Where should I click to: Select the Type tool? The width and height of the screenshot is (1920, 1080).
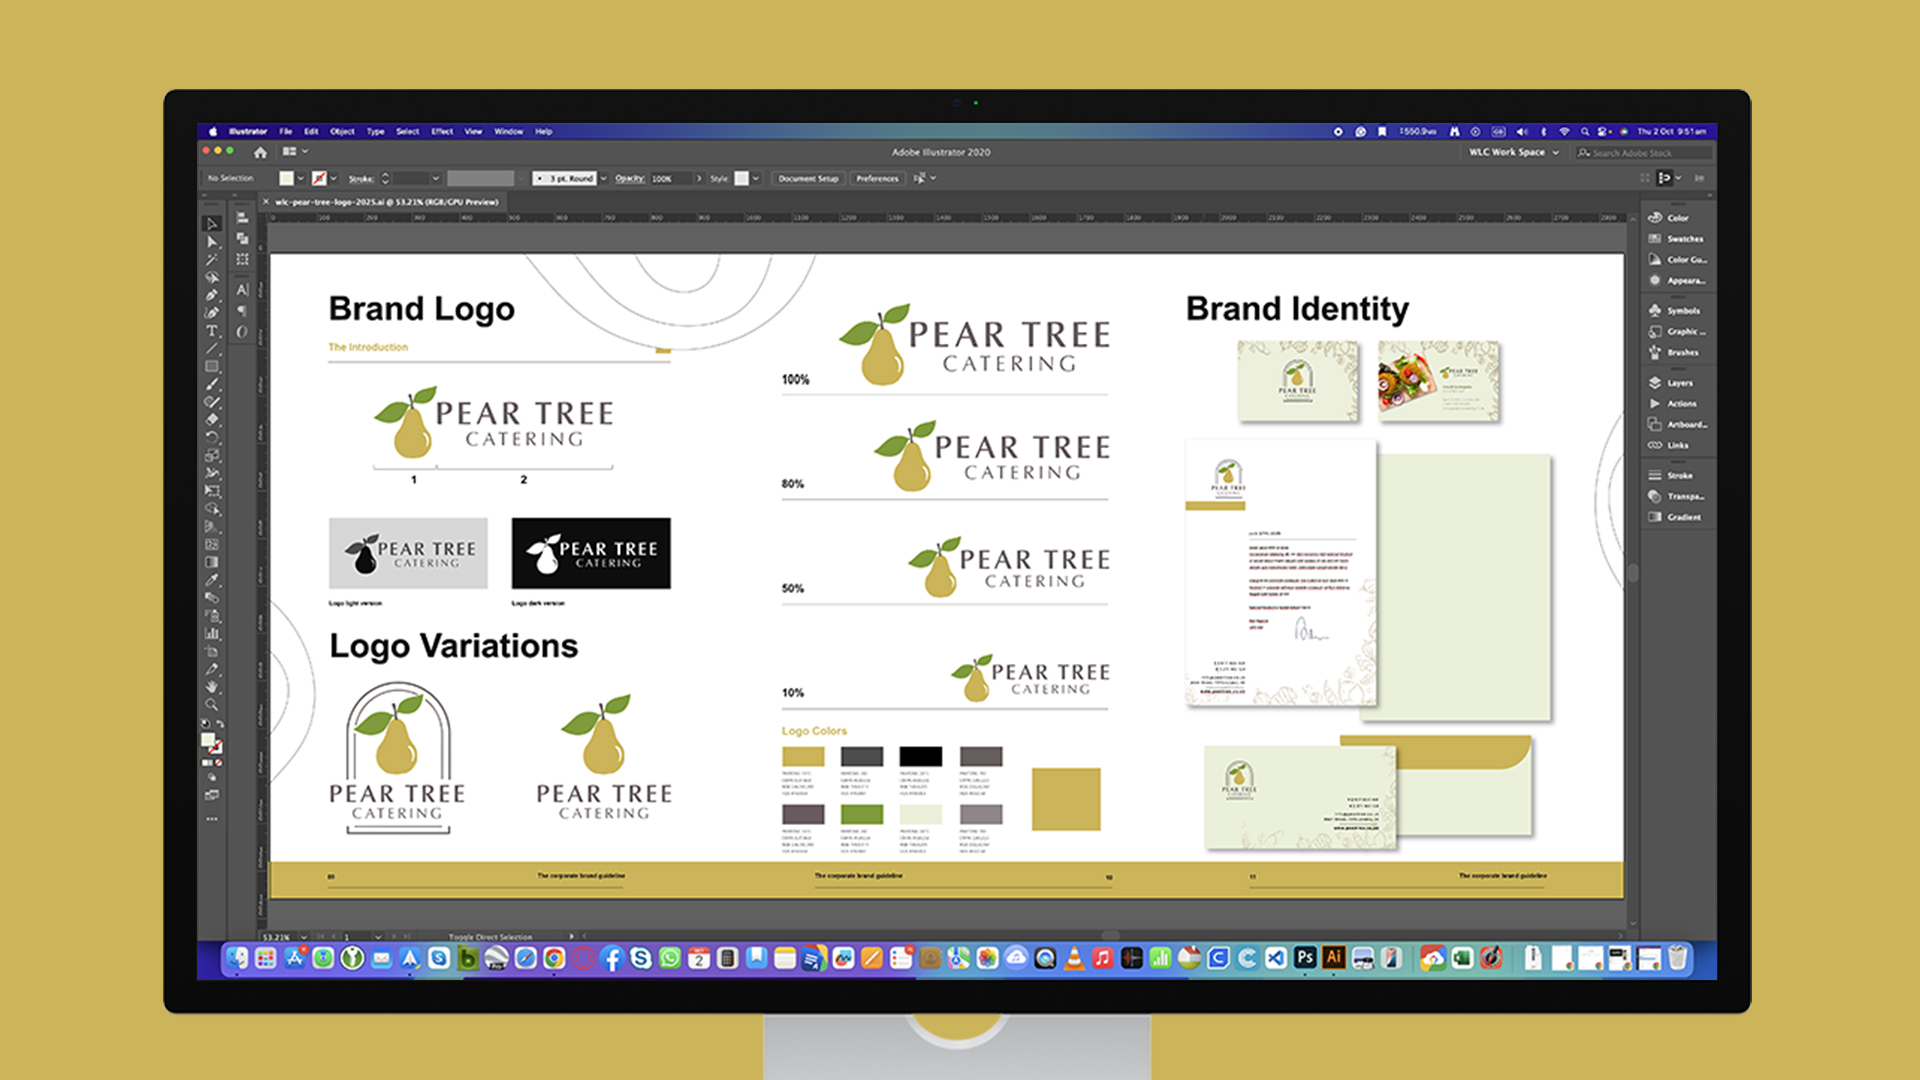[x=212, y=330]
